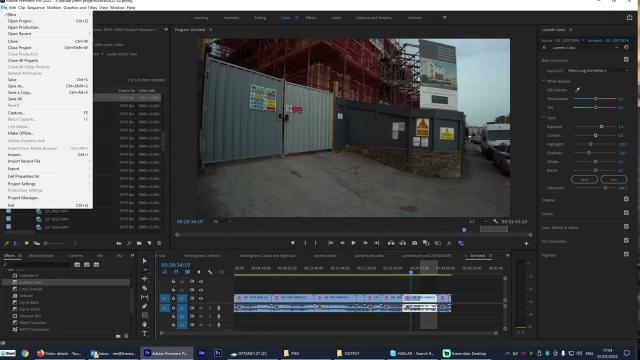
Task: Open the Input LUT dropdown
Action: pos(598,71)
